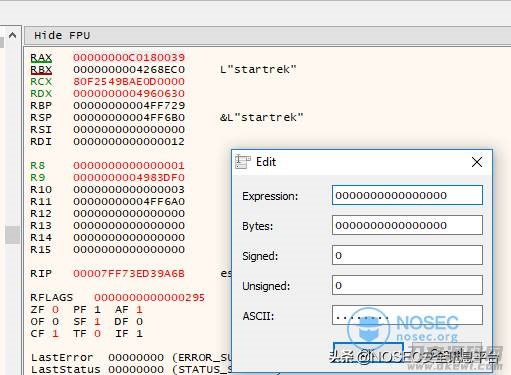Click the R8 register name

click(37, 165)
